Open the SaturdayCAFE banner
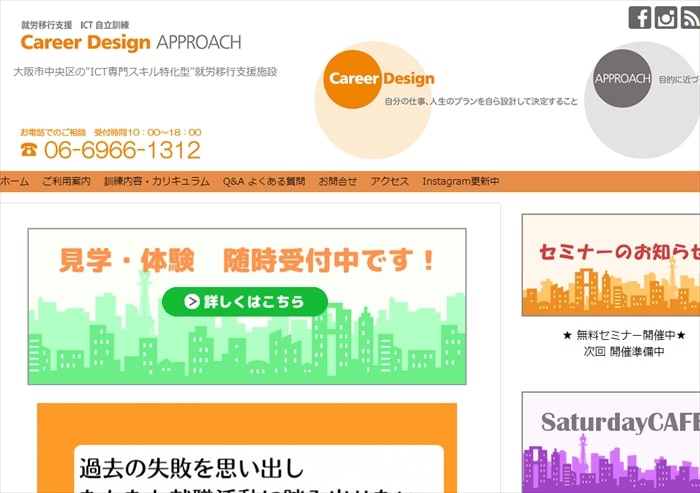Image resolution: width=700 pixels, height=493 pixels. [610, 440]
